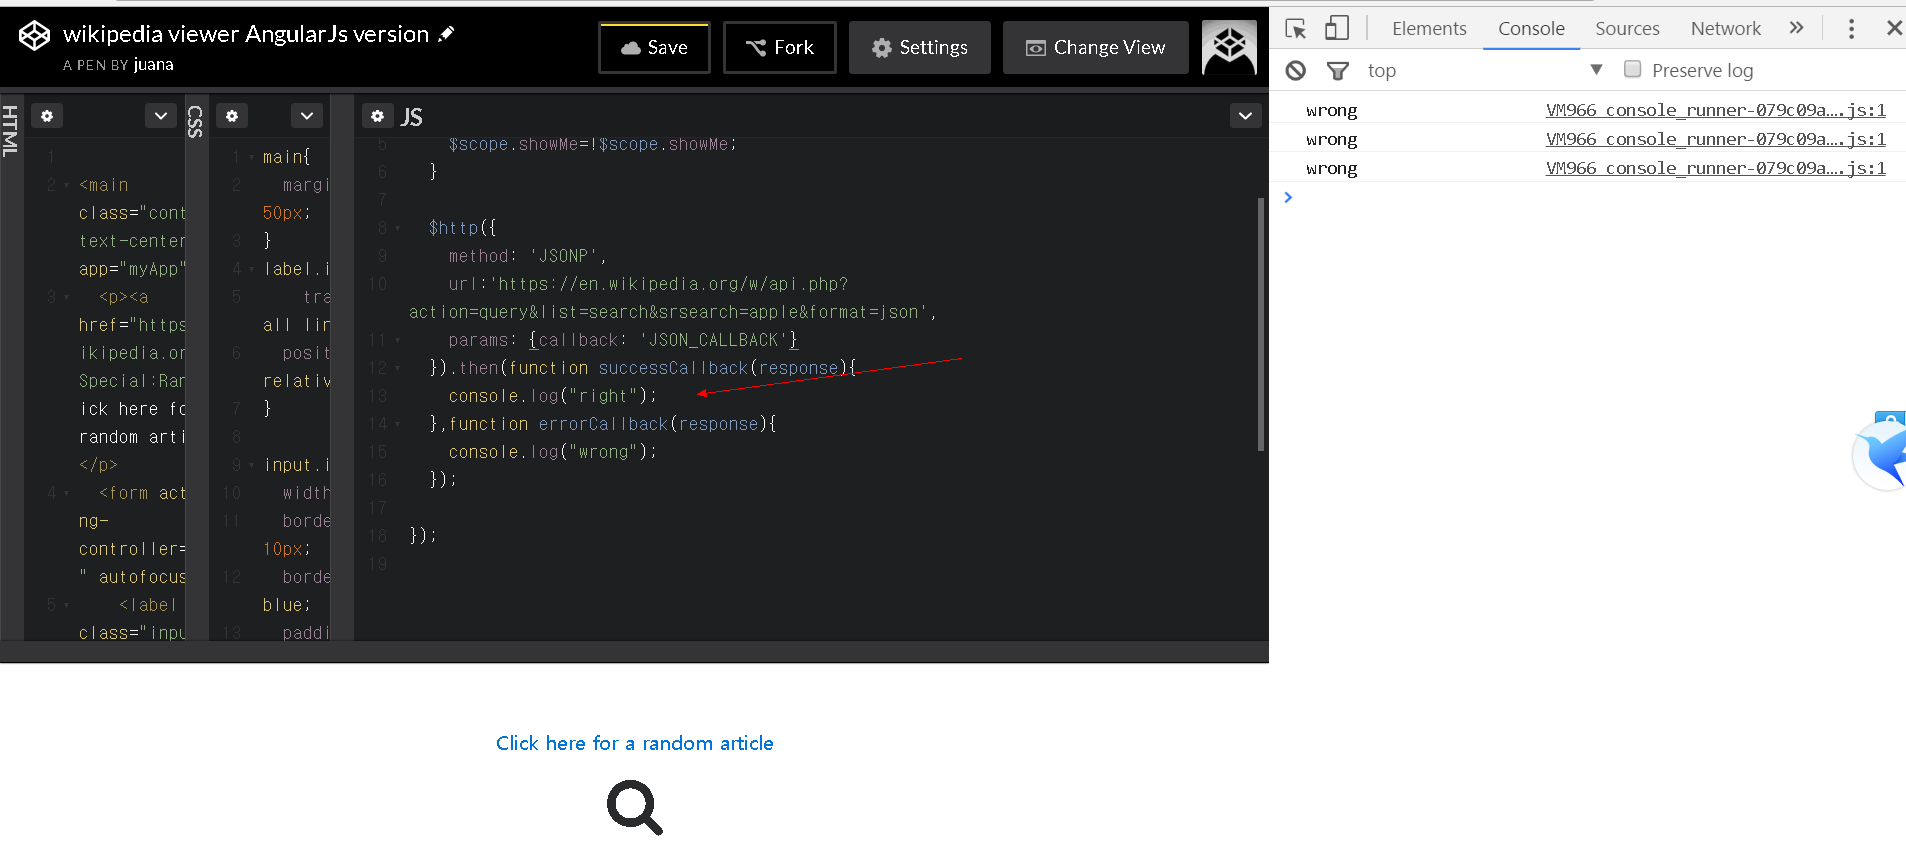1906x855 pixels.
Task: Click the pencil icon to edit pen title
Action: (446, 34)
